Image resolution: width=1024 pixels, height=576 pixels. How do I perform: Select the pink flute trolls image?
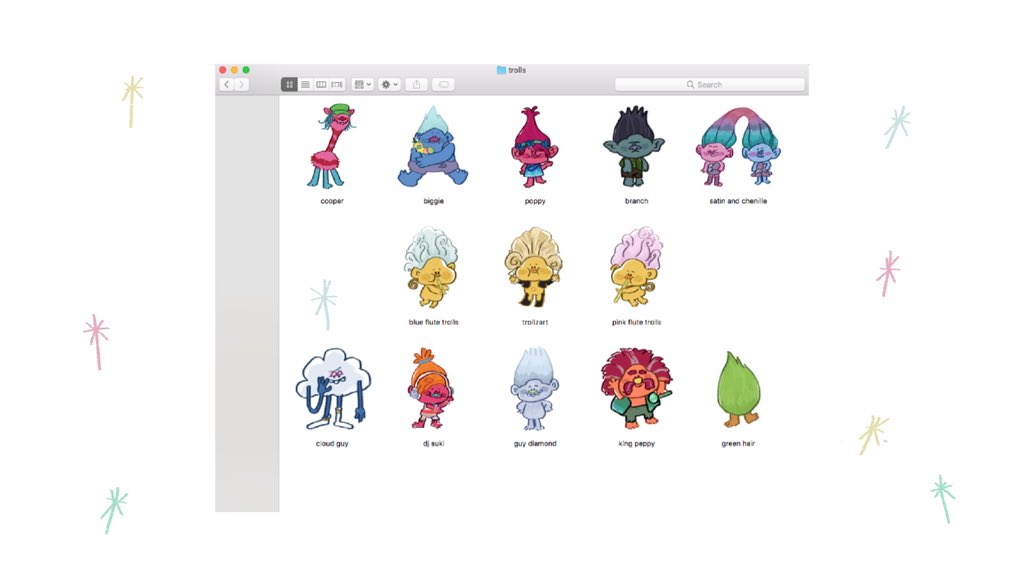click(x=635, y=267)
